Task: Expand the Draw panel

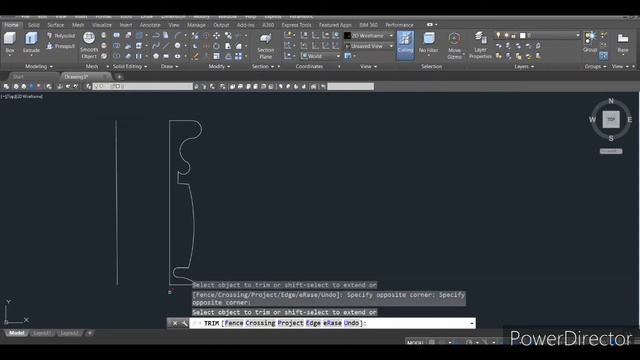Action: coord(169,67)
